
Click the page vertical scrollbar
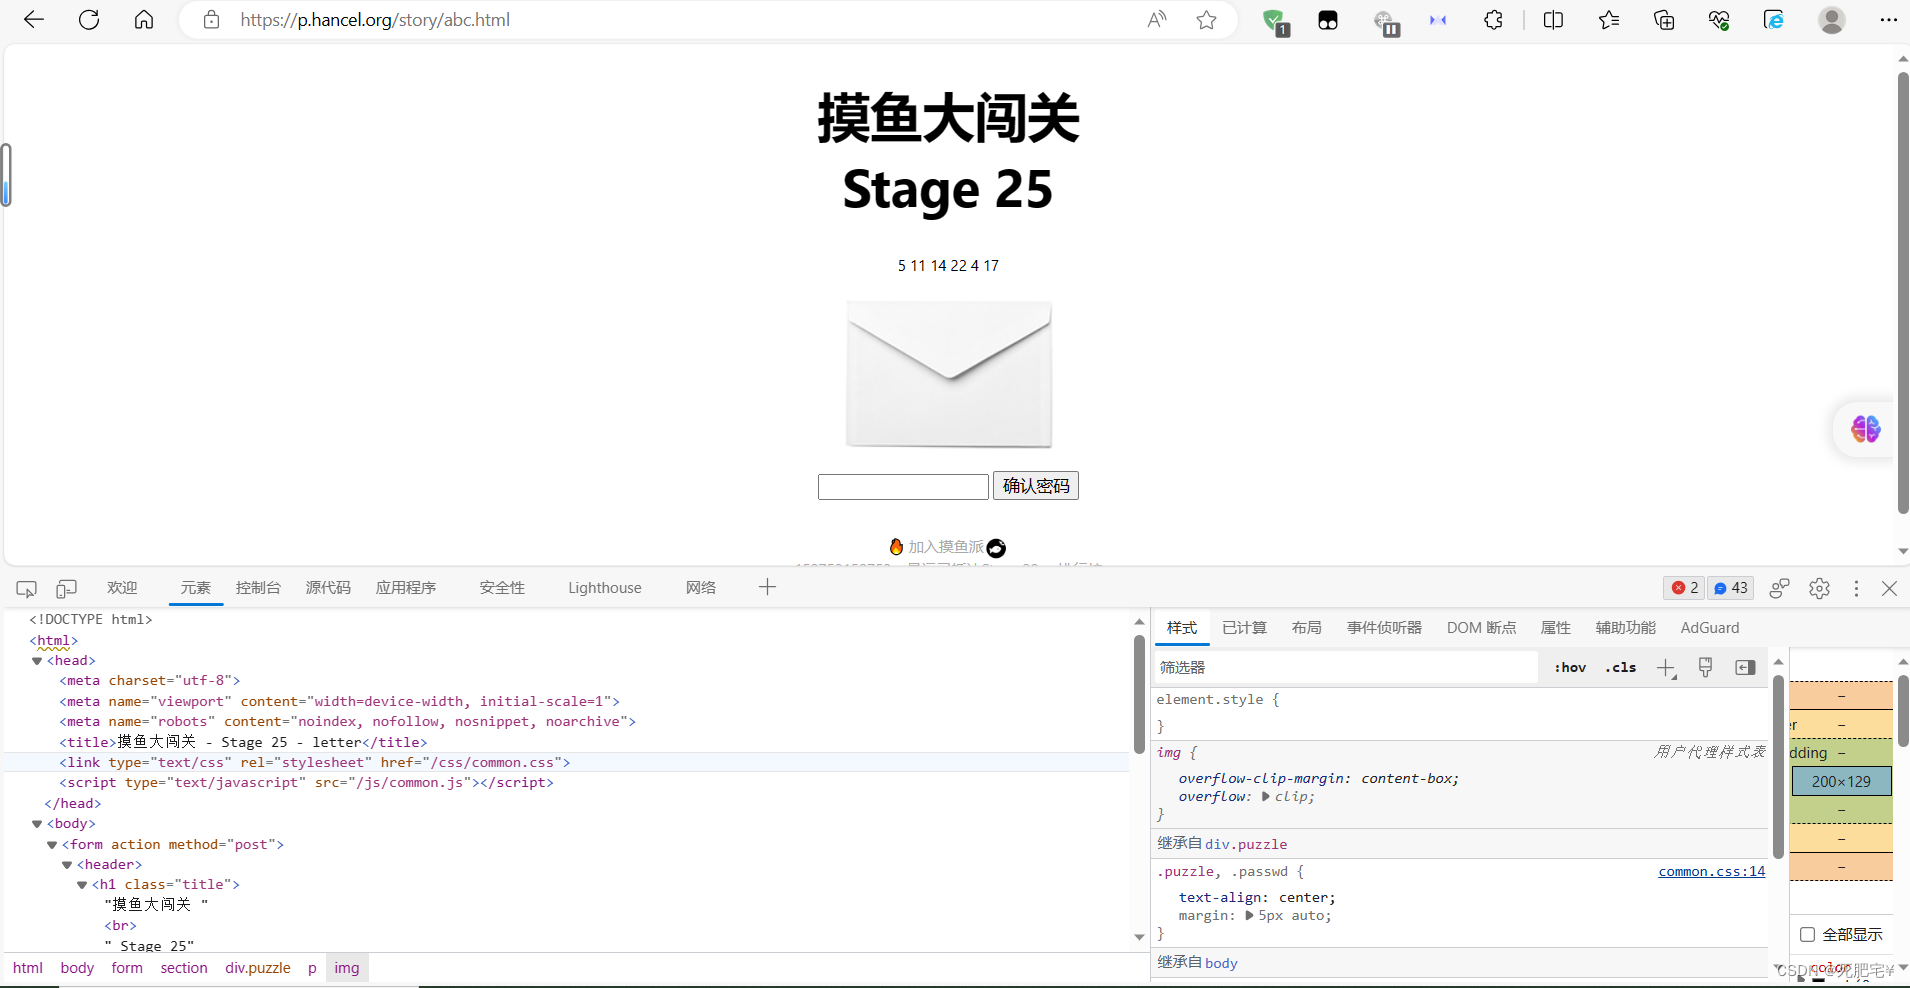(1903, 294)
